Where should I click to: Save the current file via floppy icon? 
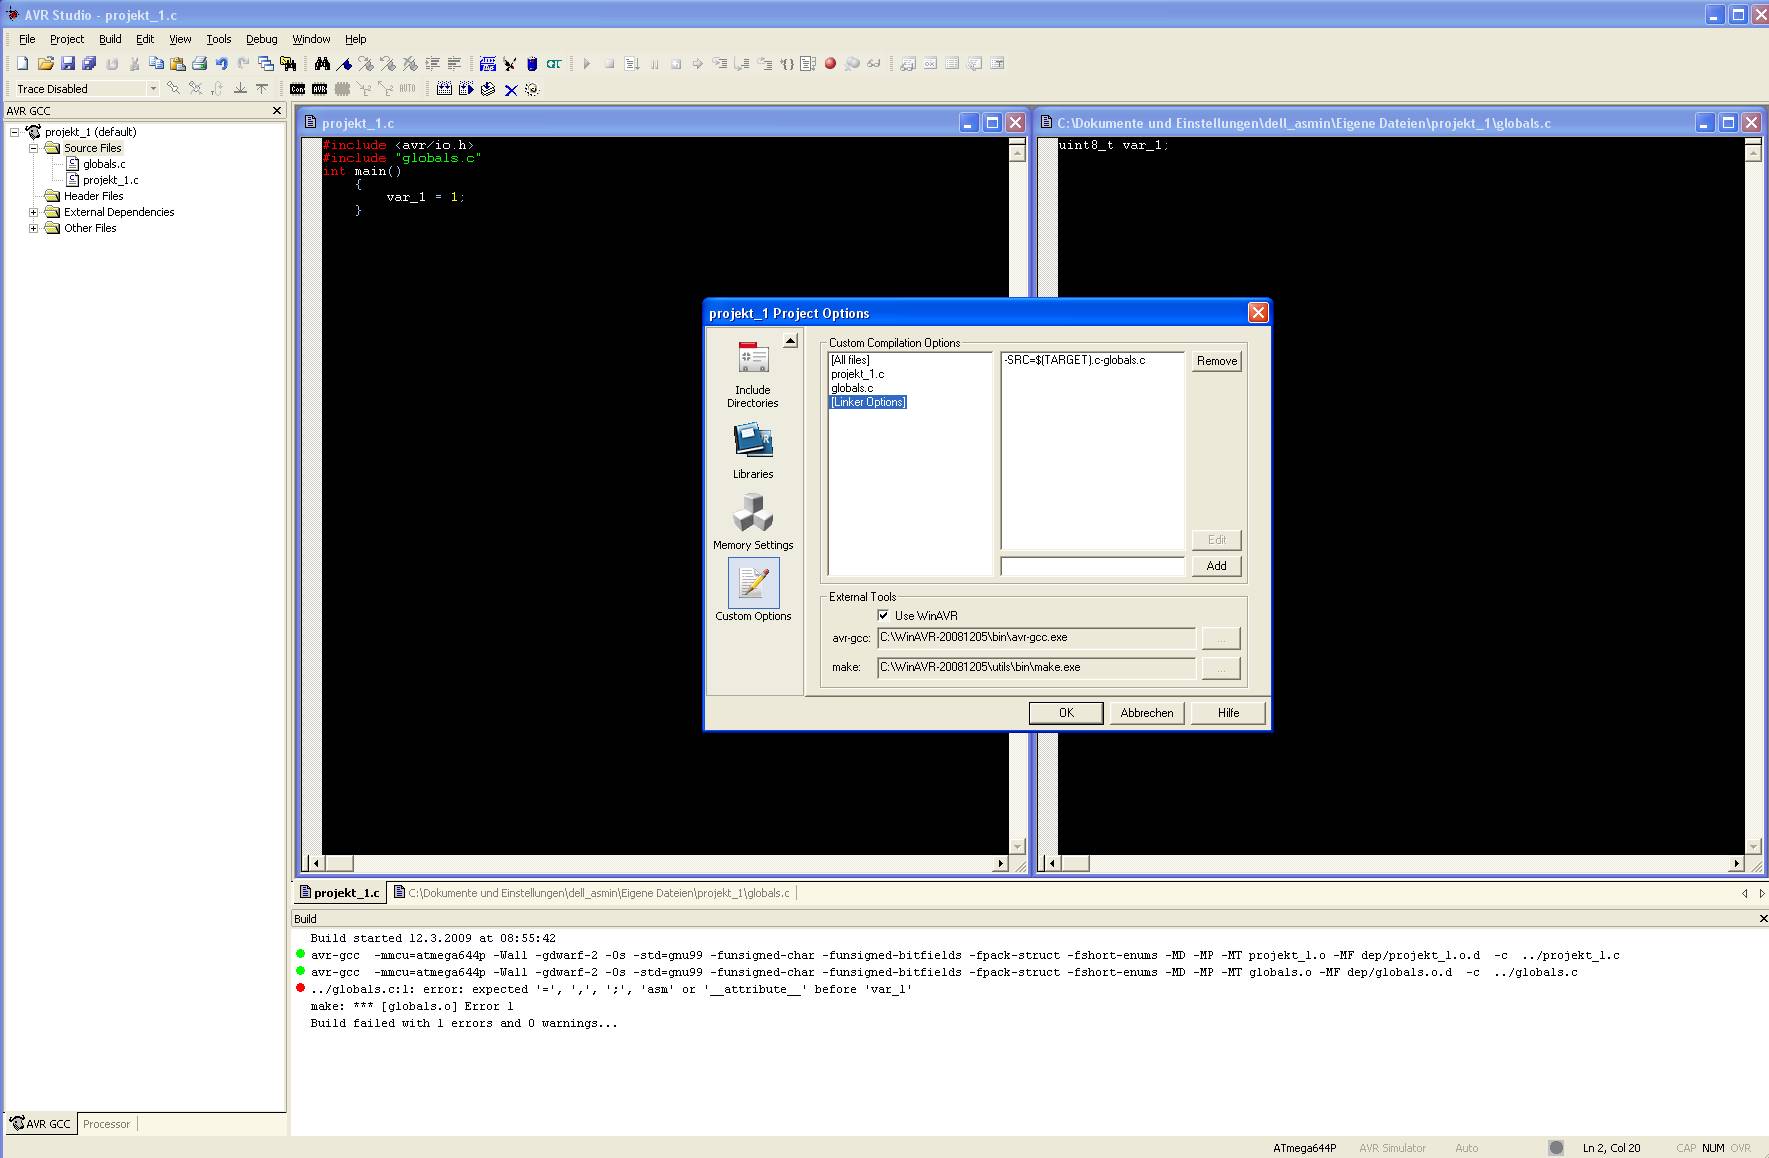click(68, 63)
